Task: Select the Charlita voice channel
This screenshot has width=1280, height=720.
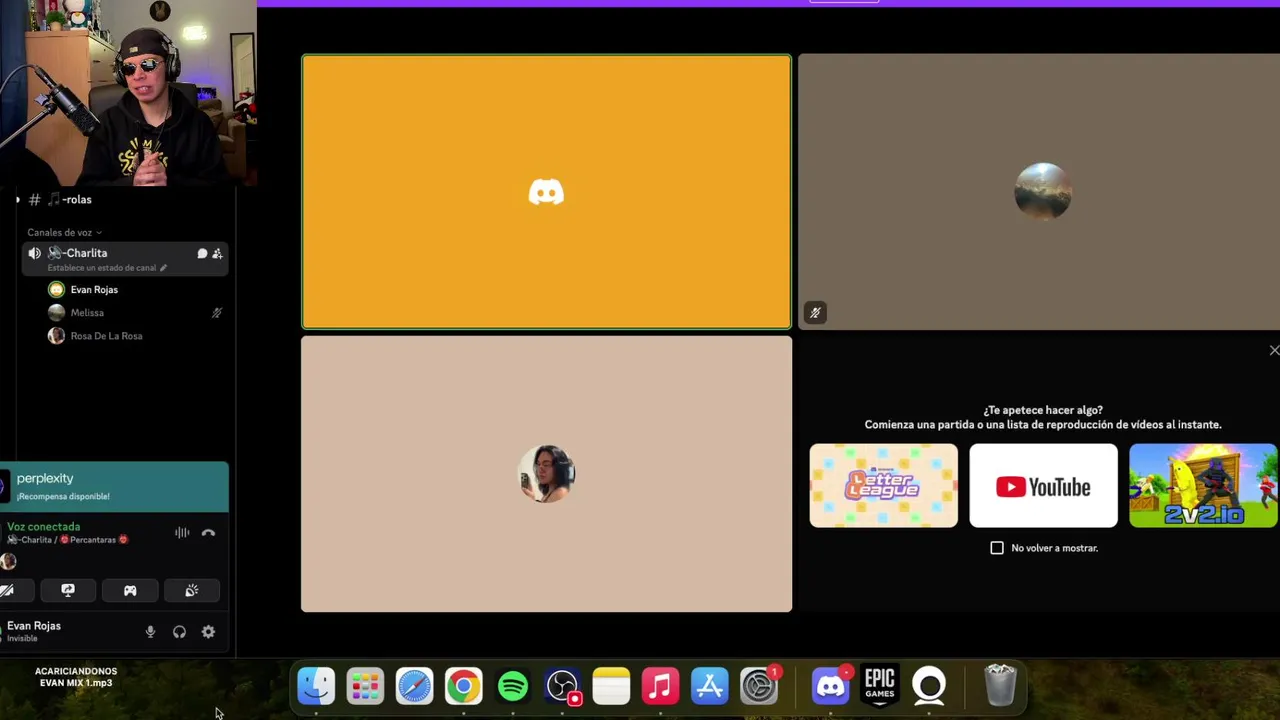Action: pos(125,258)
